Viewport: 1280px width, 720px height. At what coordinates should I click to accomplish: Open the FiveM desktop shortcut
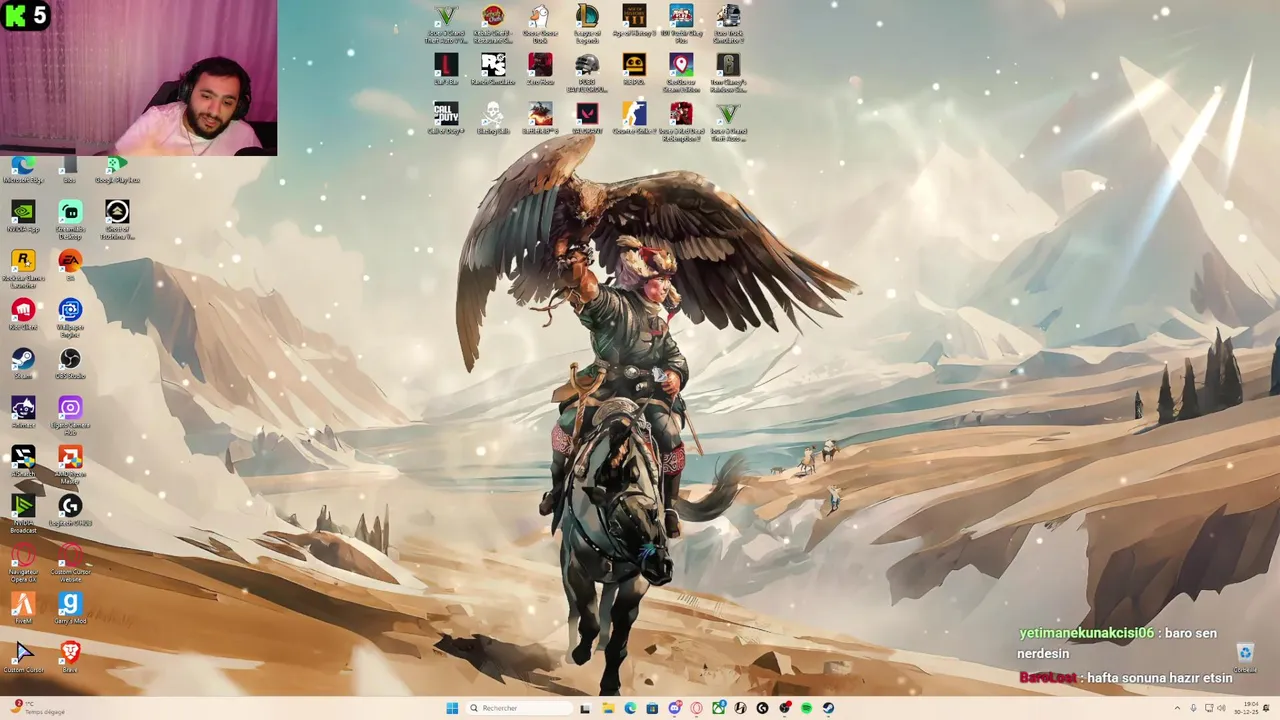pyautogui.click(x=23, y=609)
